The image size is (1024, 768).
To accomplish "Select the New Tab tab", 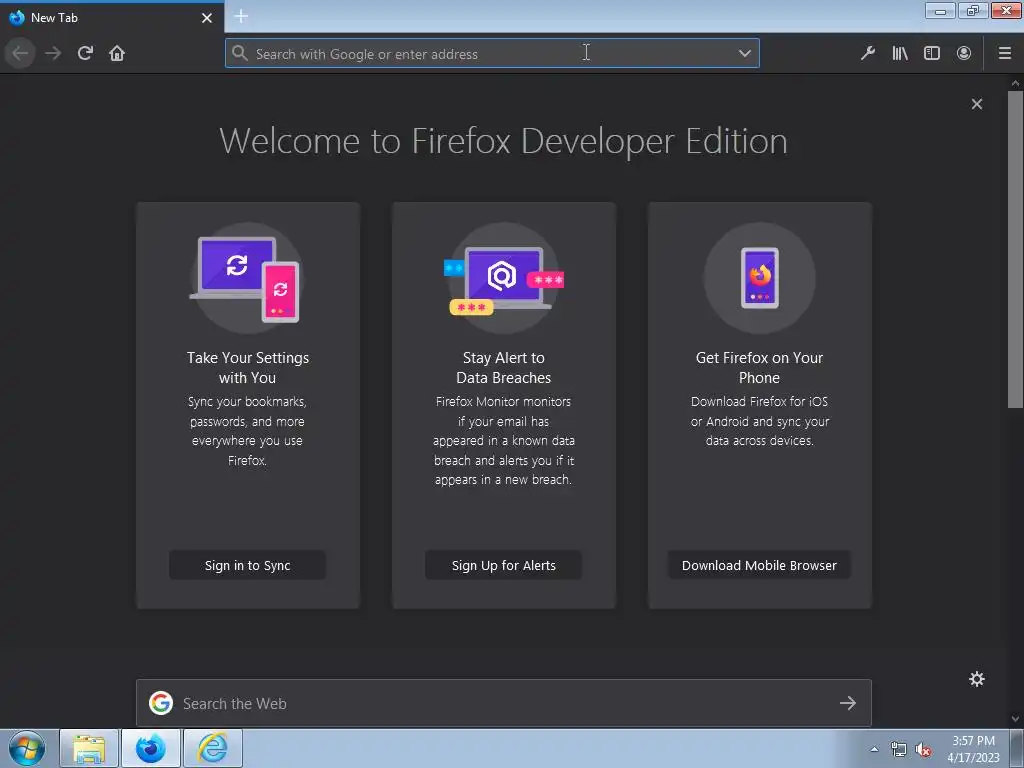I will click(x=112, y=18).
